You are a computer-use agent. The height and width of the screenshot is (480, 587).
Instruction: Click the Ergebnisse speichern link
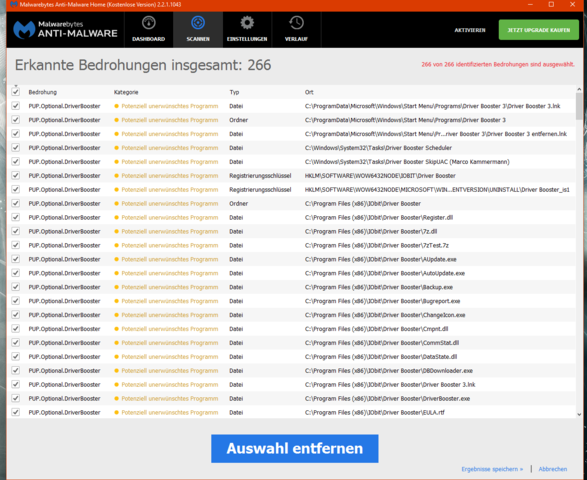pyautogui.click(x=492, y=469)
